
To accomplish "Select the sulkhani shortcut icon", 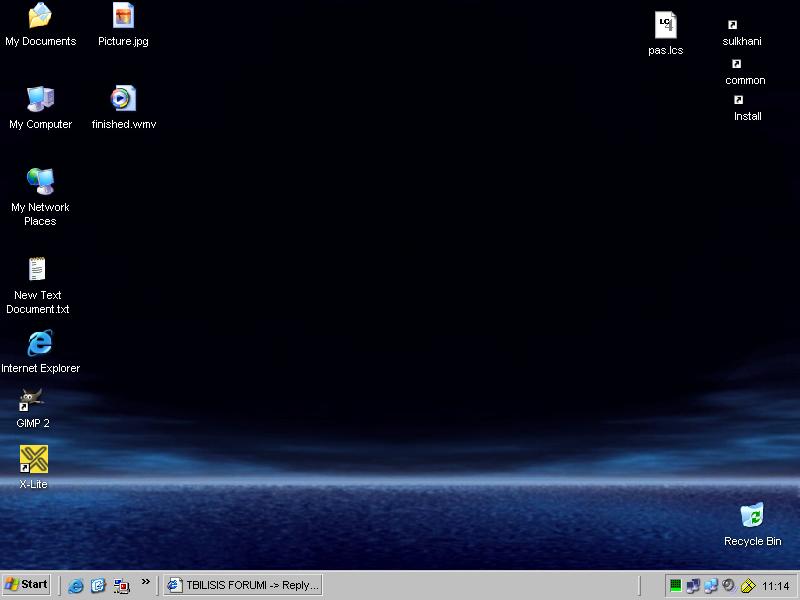I will [x=733, y=24].
